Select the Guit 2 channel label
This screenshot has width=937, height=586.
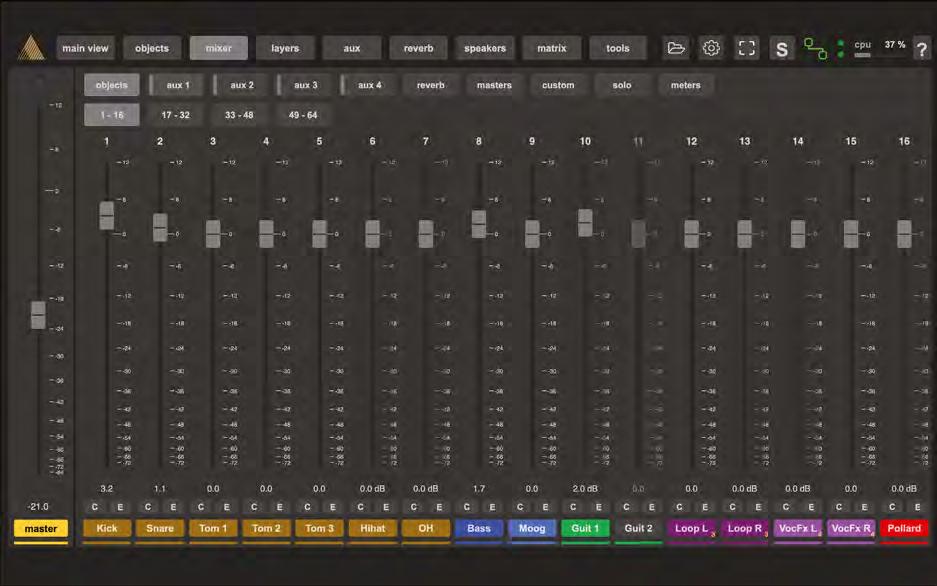tap(638, 529)
